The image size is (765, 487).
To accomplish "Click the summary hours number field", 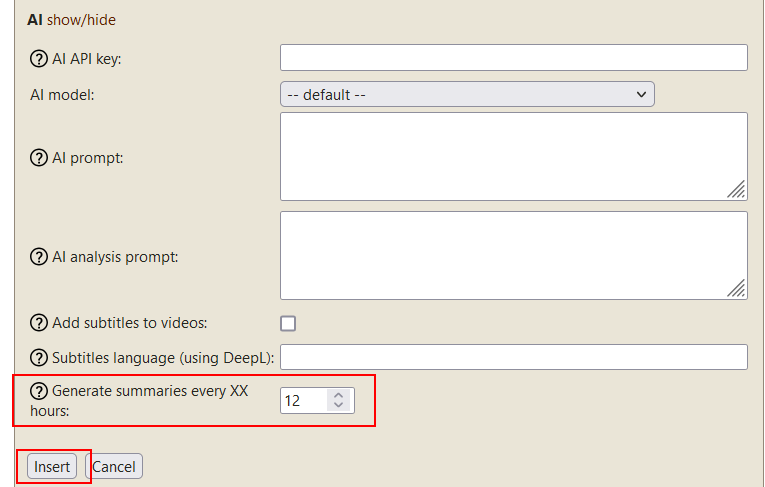I will click(x=303, y=401).
